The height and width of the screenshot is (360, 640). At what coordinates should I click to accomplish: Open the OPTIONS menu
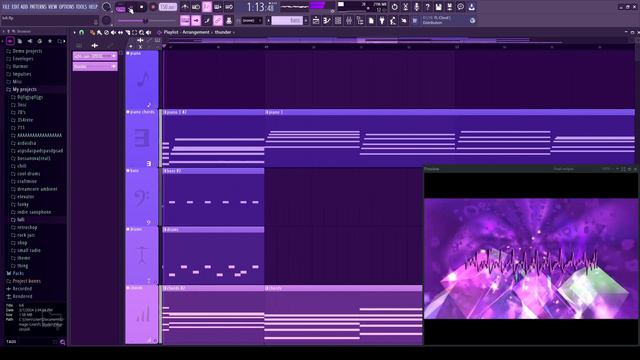coord(67,7)
